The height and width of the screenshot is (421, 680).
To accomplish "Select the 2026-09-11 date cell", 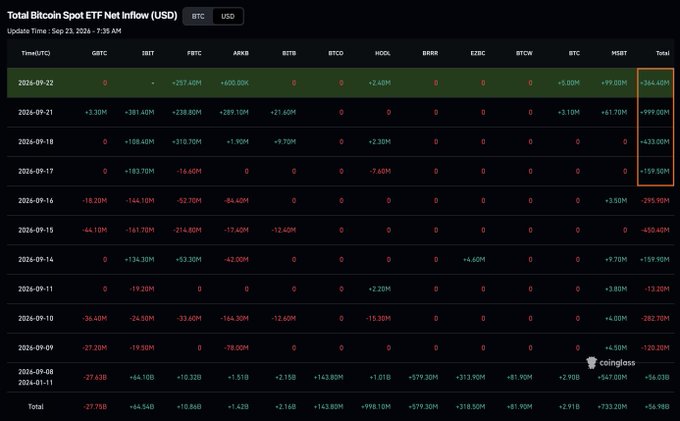I will (x=36, y=289).
